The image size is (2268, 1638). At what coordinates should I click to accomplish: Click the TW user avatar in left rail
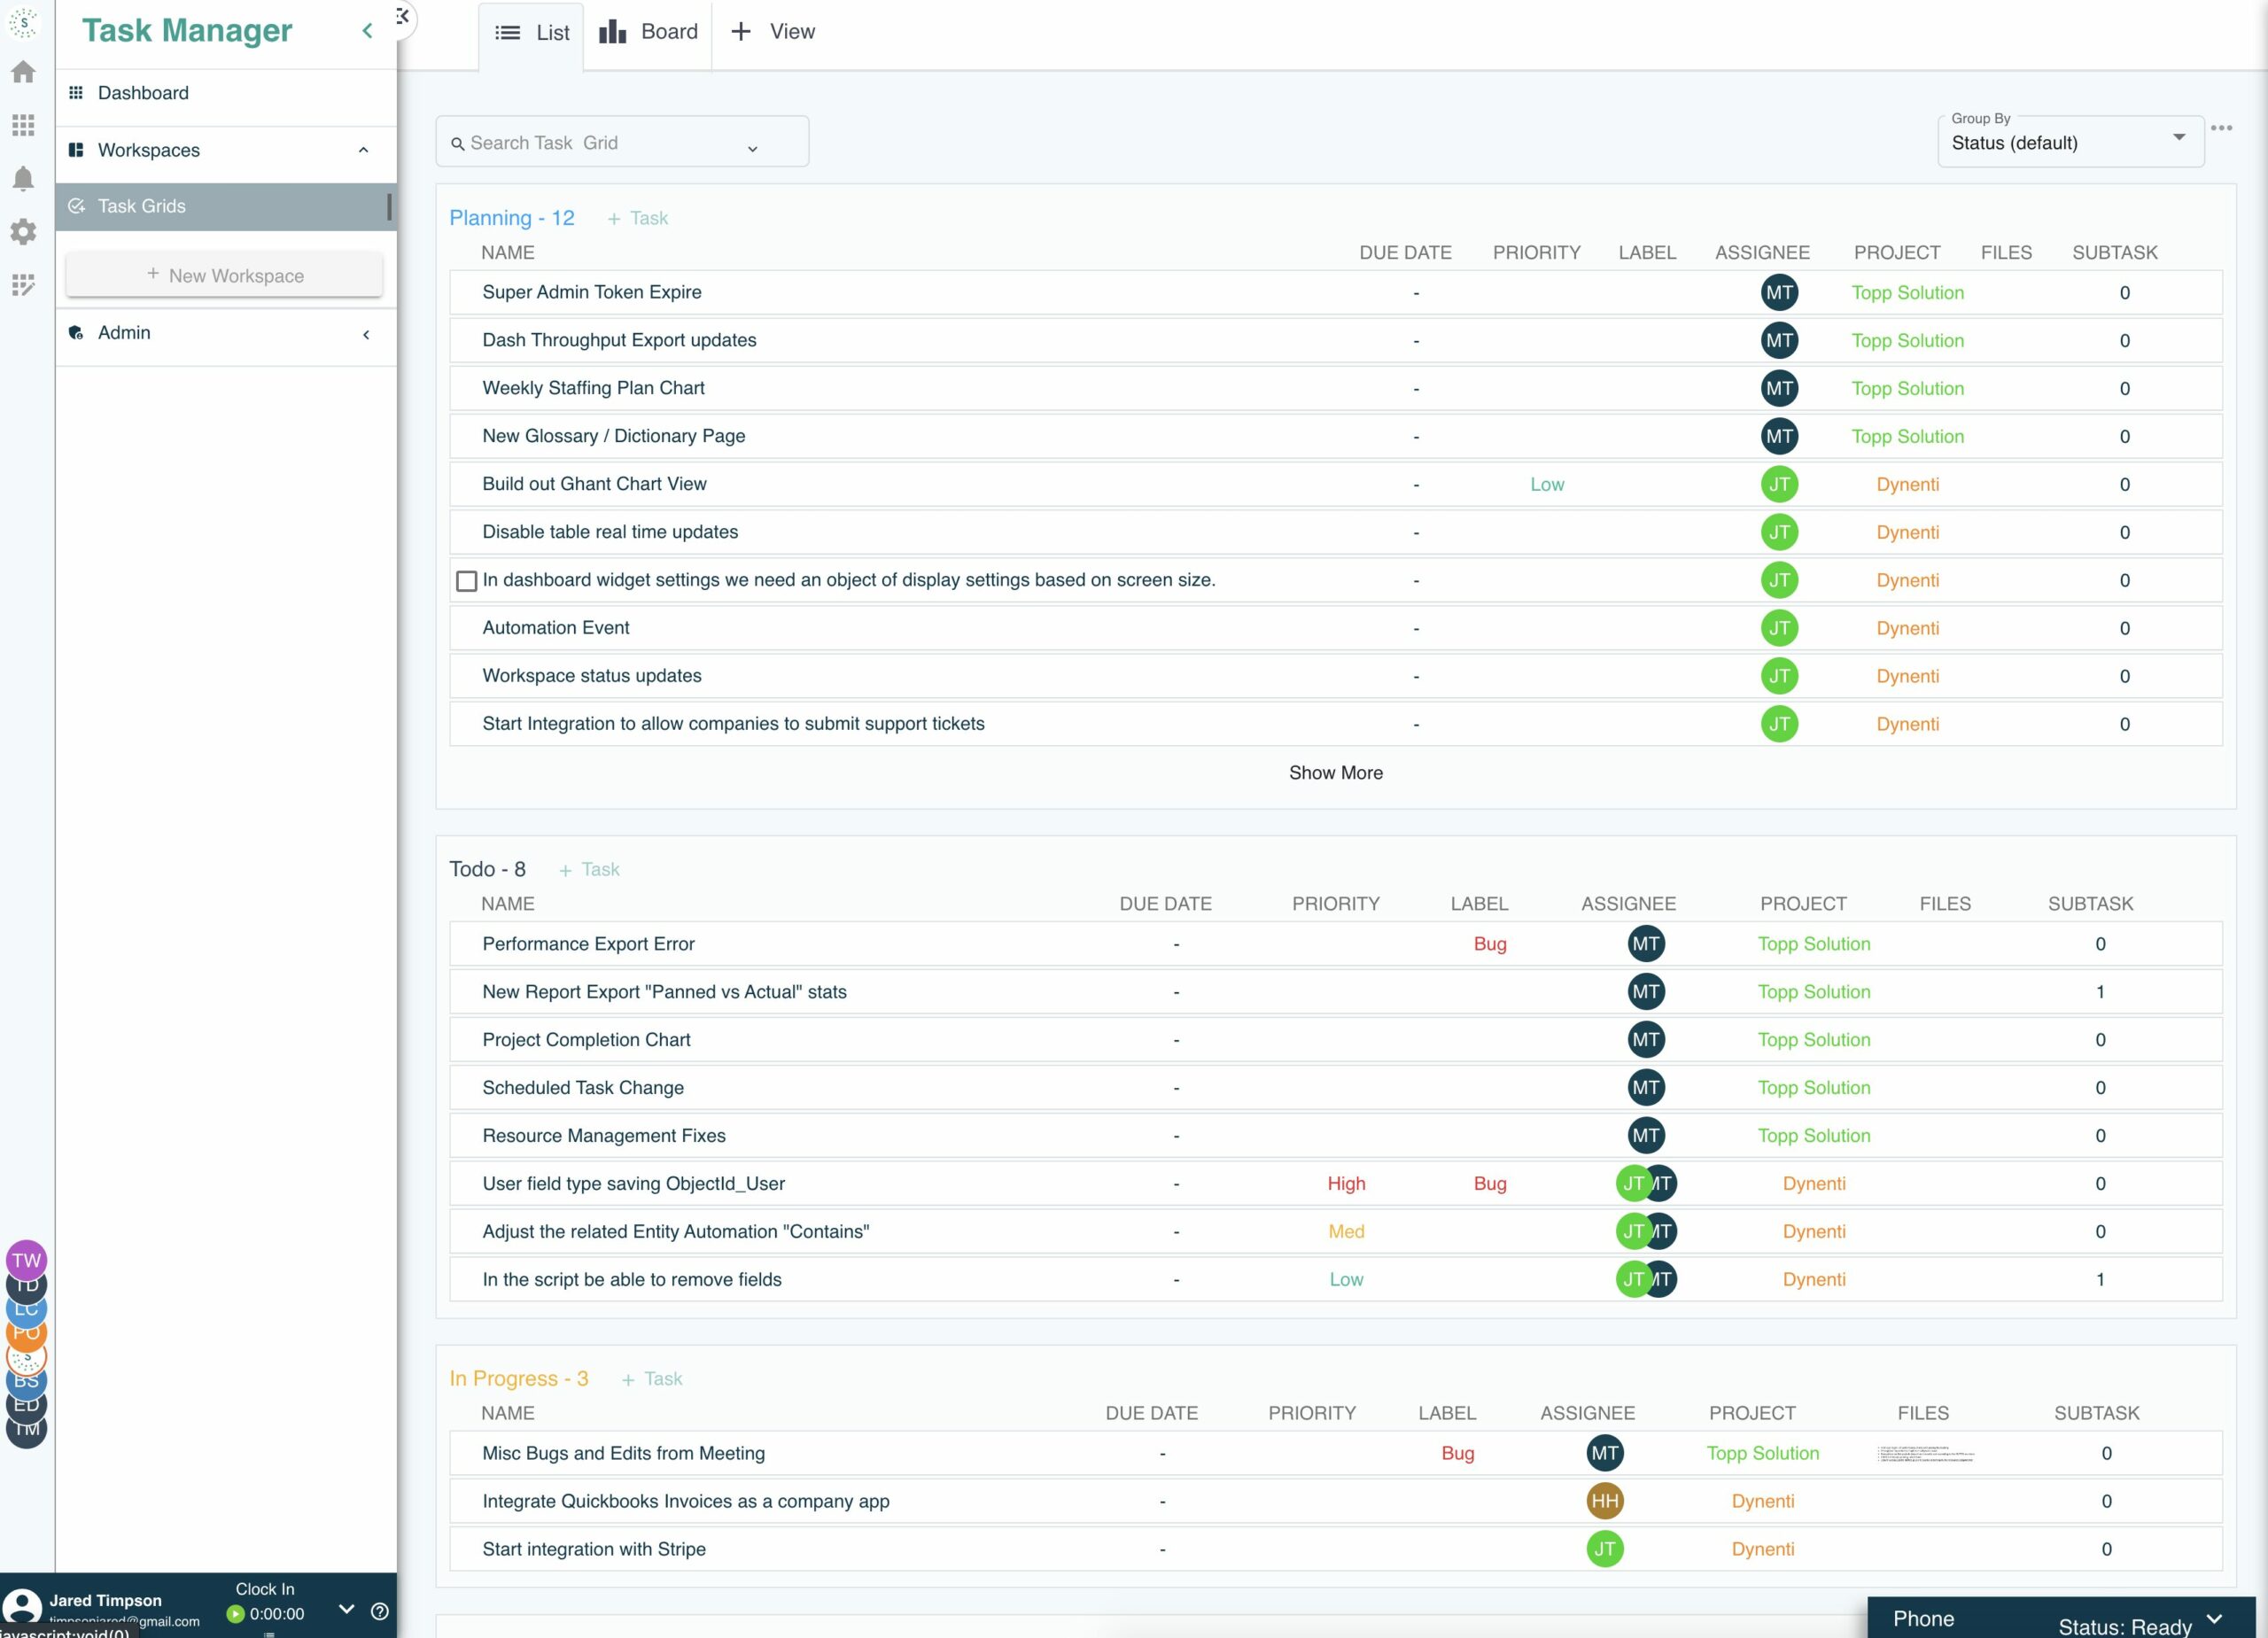[27, 1260]
